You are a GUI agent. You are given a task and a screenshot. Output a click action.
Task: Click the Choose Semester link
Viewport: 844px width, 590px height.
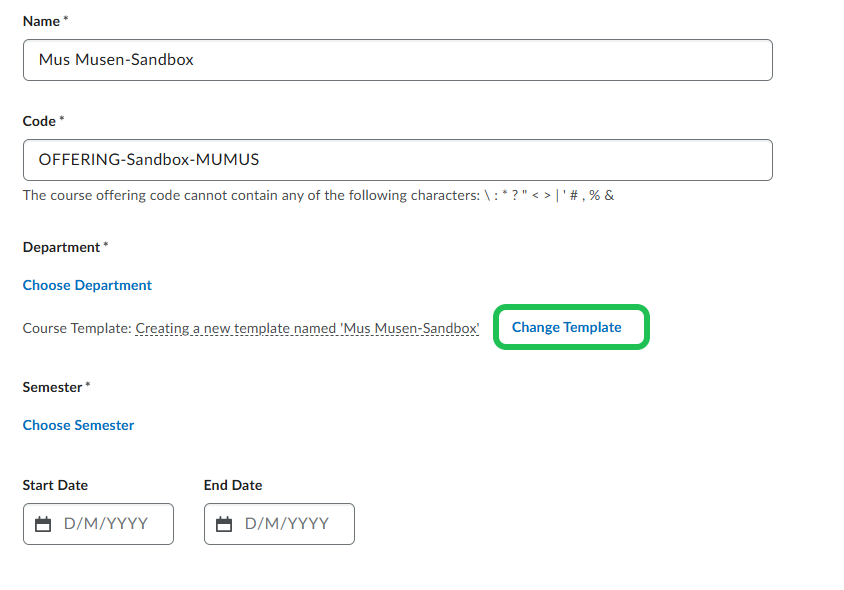click(78, 425)
